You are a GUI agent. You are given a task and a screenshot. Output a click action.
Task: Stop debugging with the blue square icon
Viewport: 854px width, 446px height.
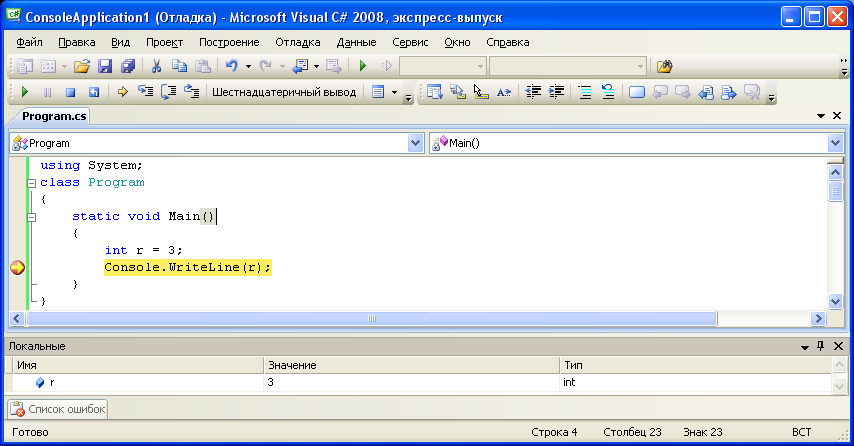pos(70,92)
